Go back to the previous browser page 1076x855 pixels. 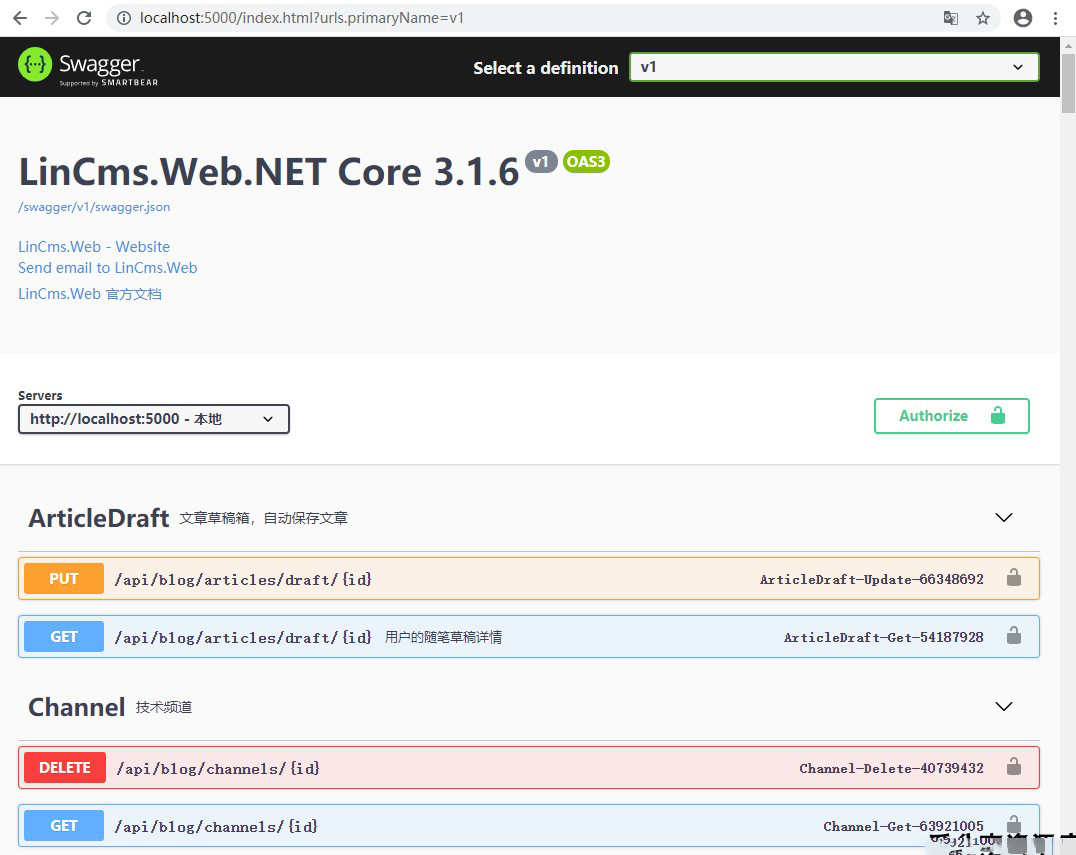click(x=20, y=18)
